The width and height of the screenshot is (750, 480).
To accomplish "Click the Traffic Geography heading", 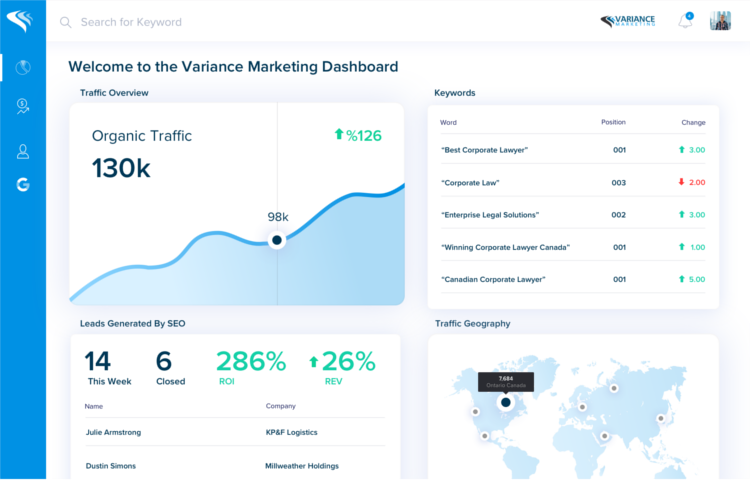I will 473,324.
